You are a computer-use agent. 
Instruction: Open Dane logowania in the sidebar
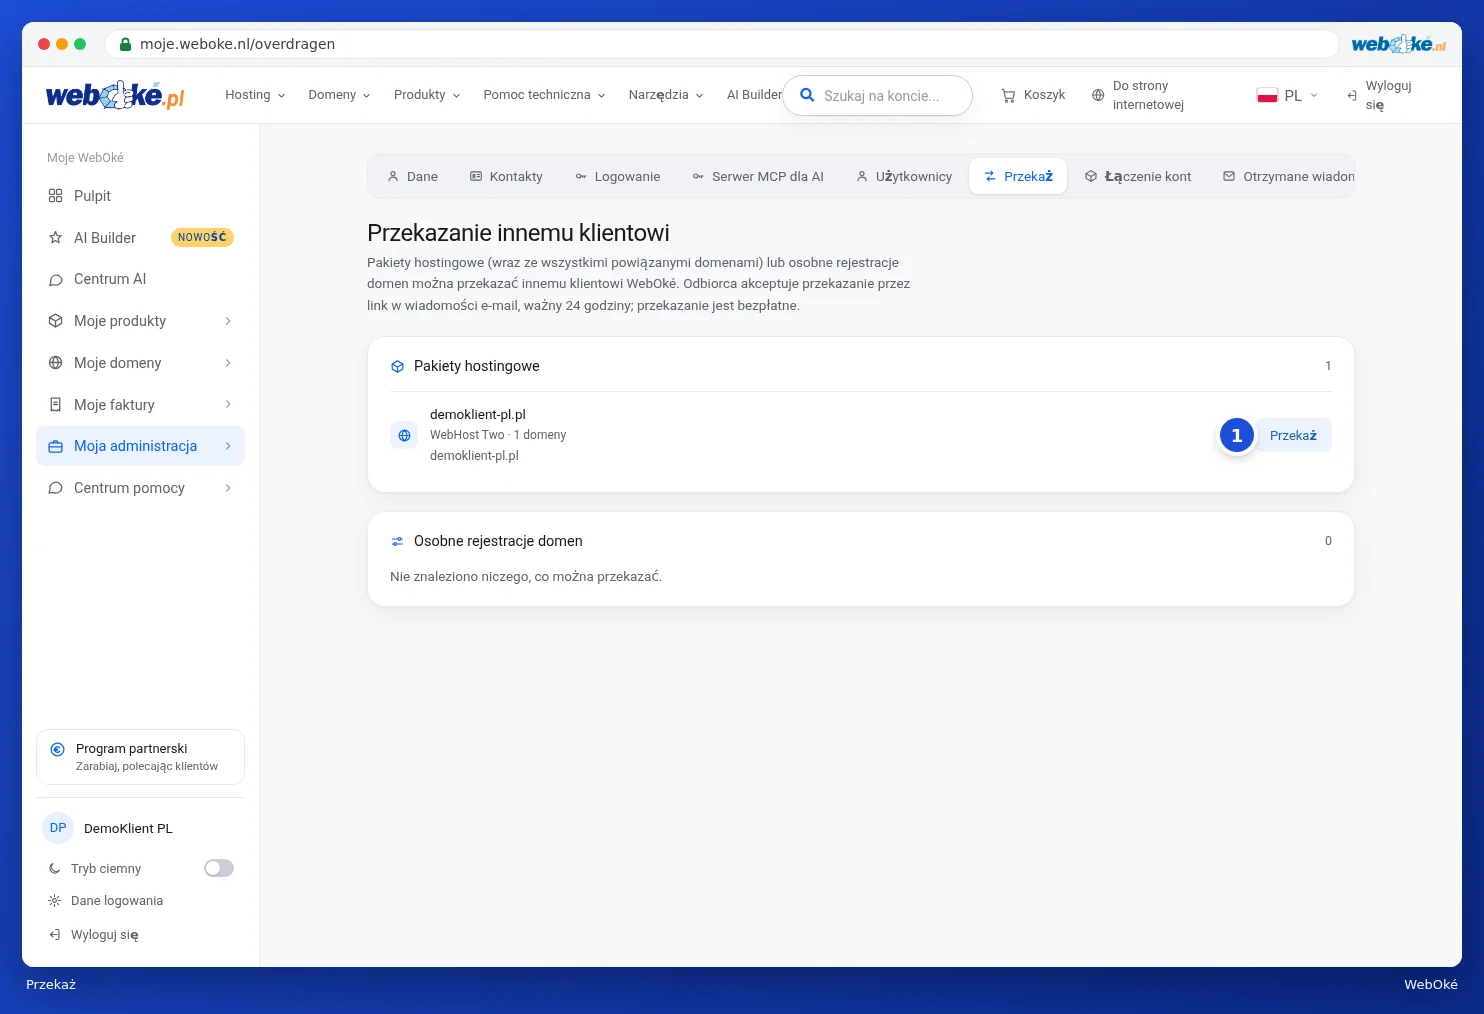pos(105,901)
